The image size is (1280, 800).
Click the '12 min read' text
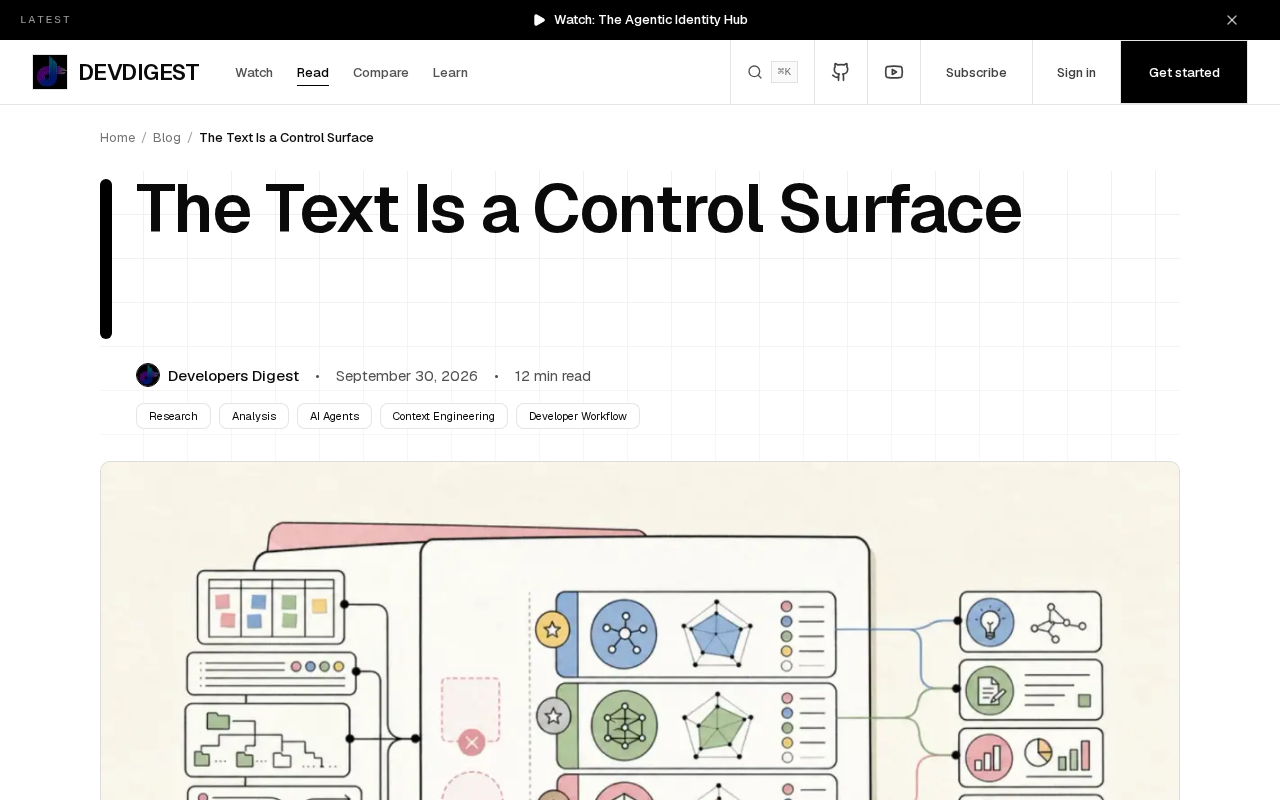pos(553,376)
